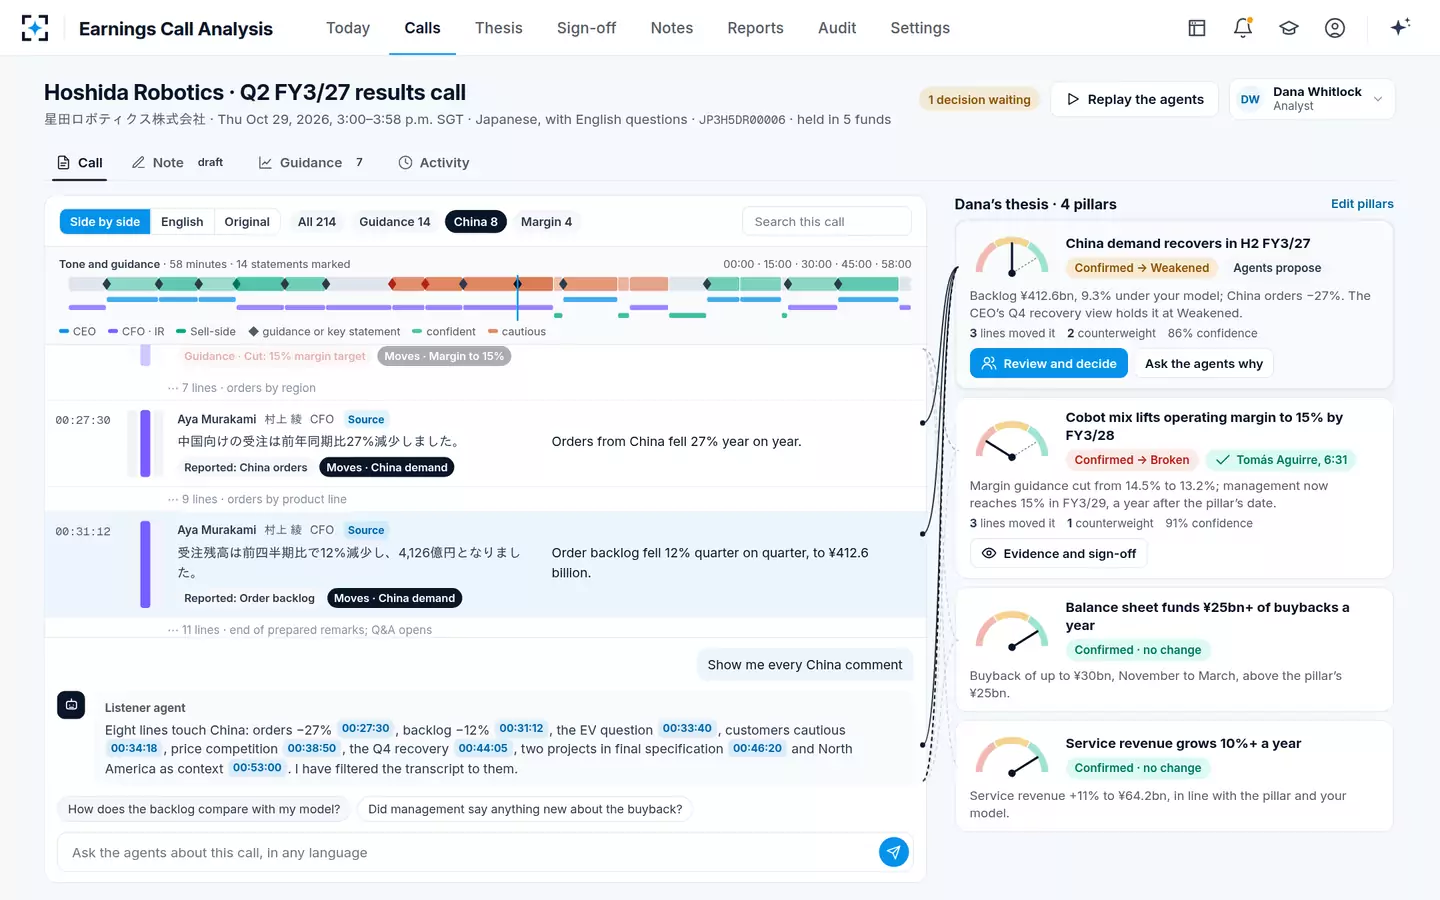Click Ask the agents why button
1440x900 pixels.
pos(1203,363)
